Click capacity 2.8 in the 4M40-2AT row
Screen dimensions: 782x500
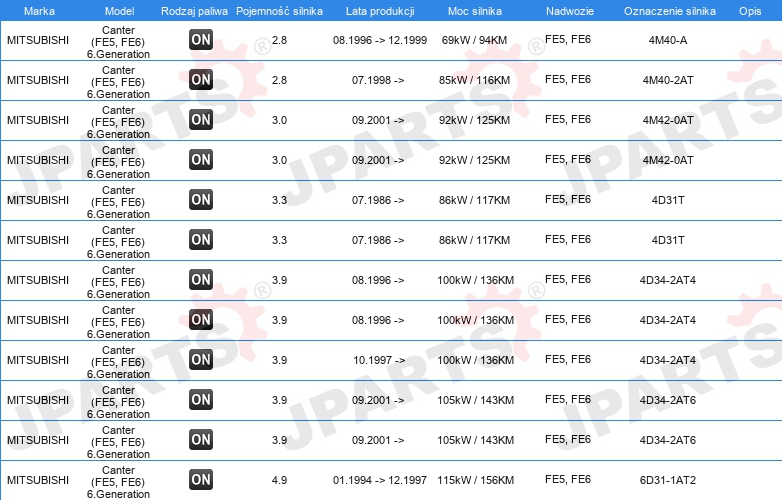pyautogui.click(x=279, y=80)
